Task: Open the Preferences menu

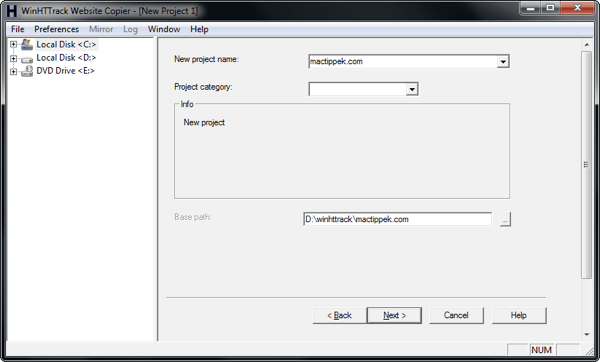Action: point(57,29)
